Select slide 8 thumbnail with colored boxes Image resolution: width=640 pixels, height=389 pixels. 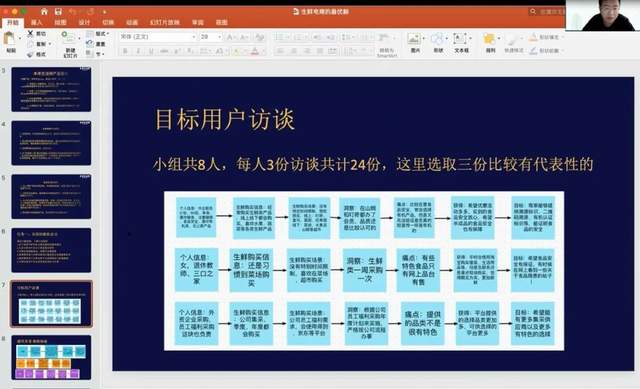coord(51,357)
